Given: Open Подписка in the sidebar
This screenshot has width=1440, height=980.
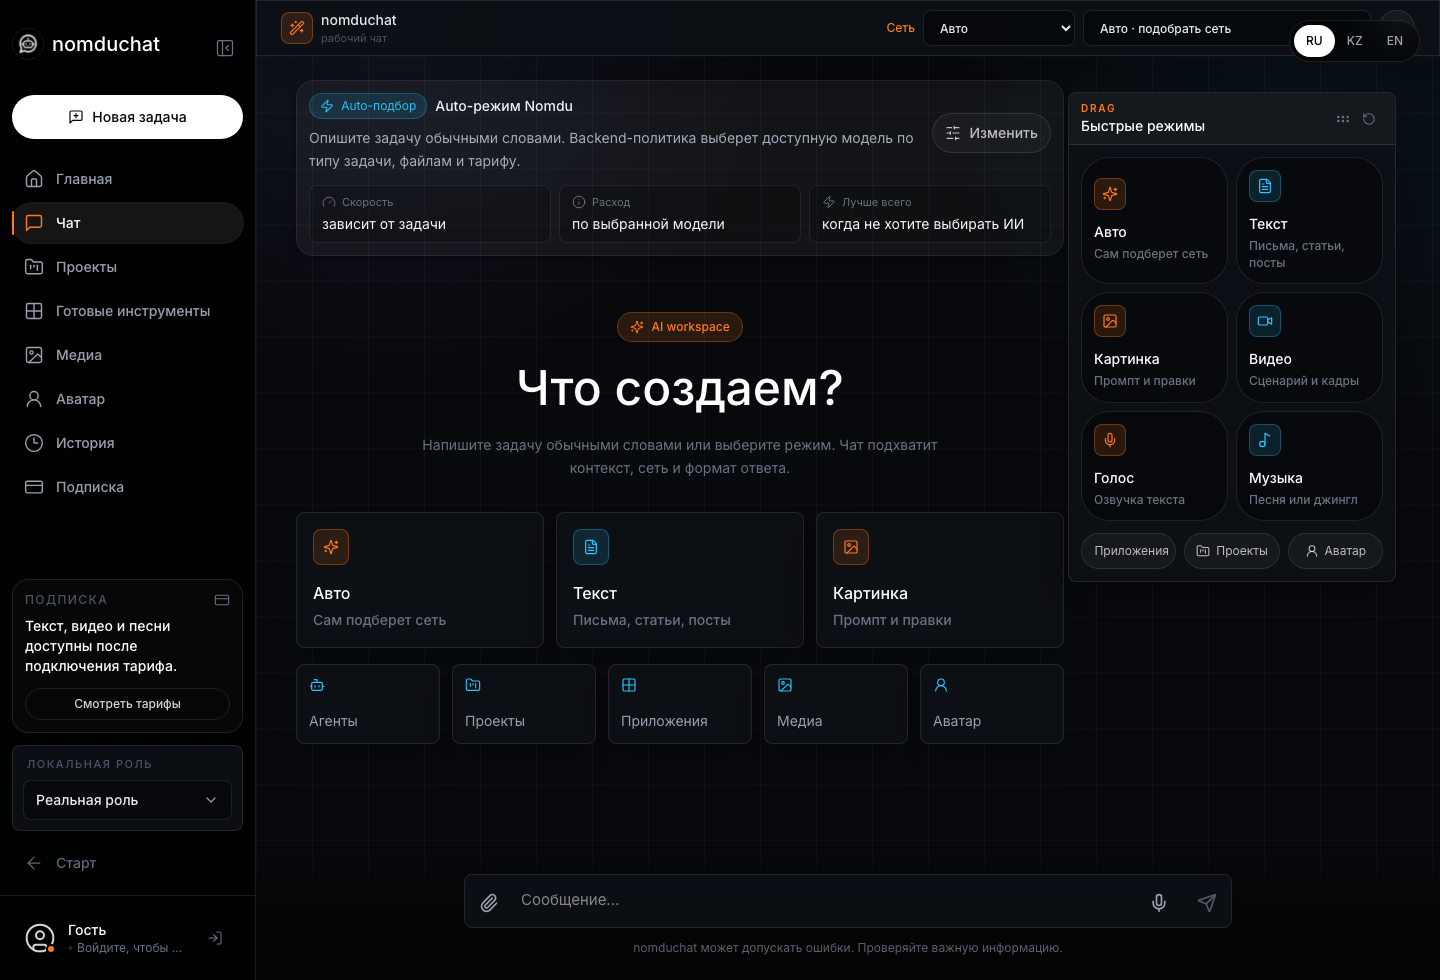Looking at the screenshot, I should point(127,487).
